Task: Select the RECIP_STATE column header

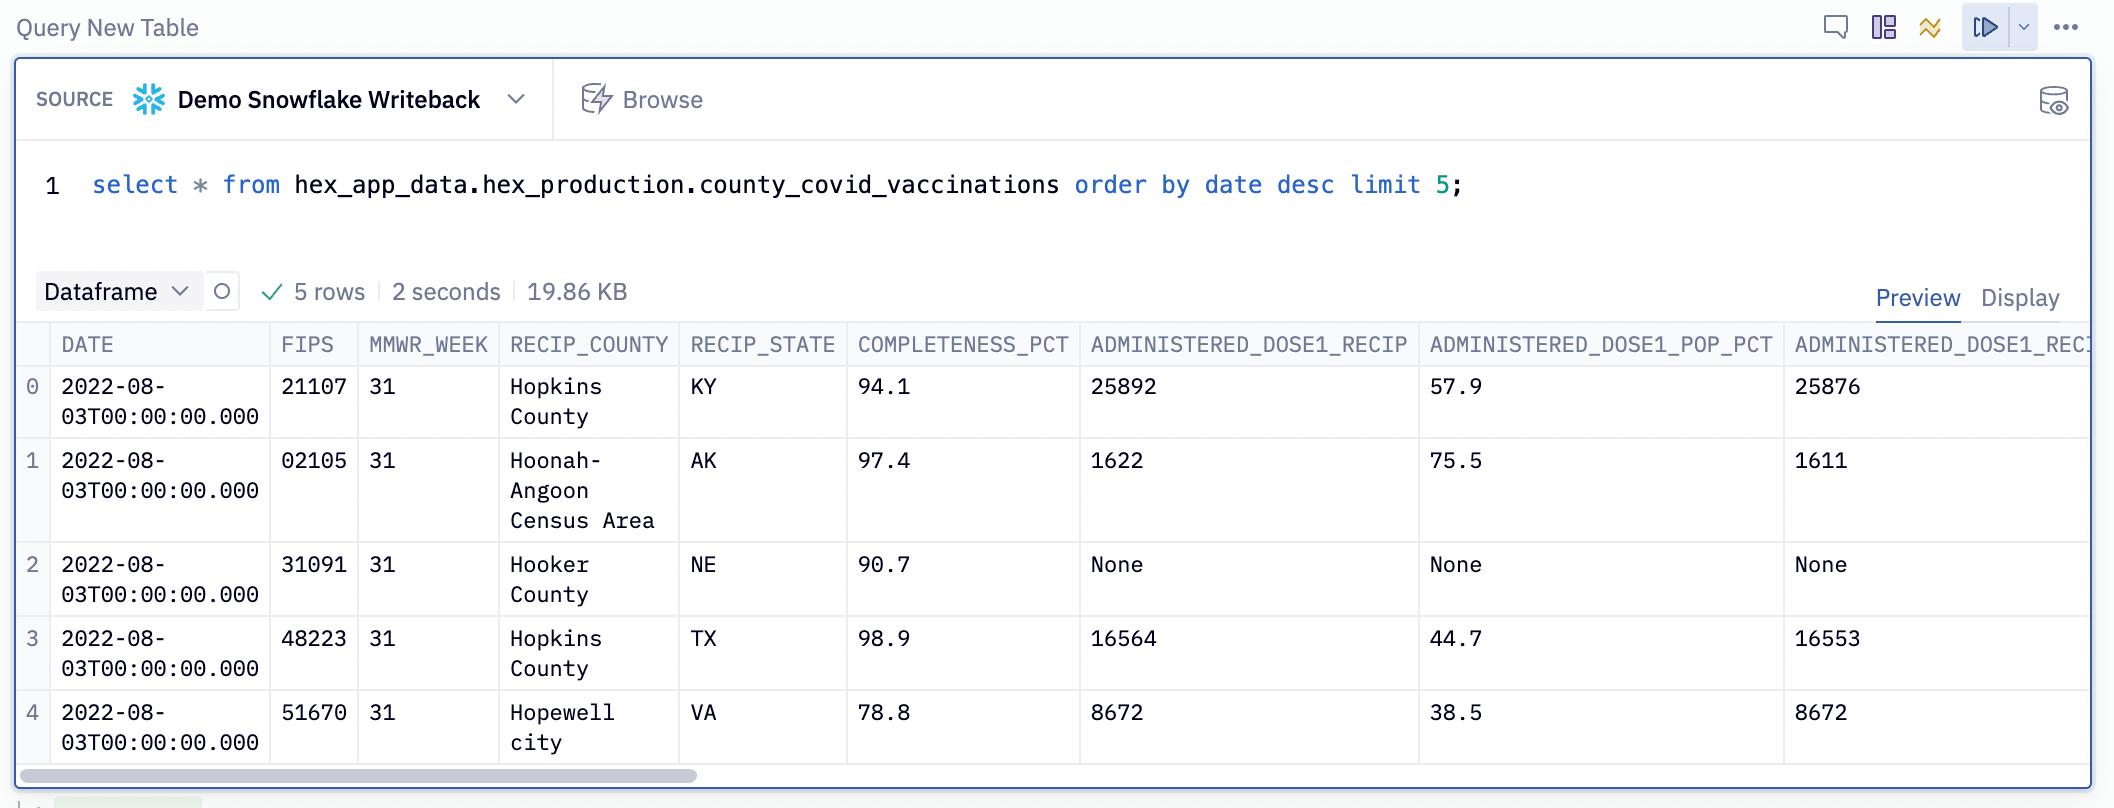Action: pyautogui.click(x=763, y=345)
